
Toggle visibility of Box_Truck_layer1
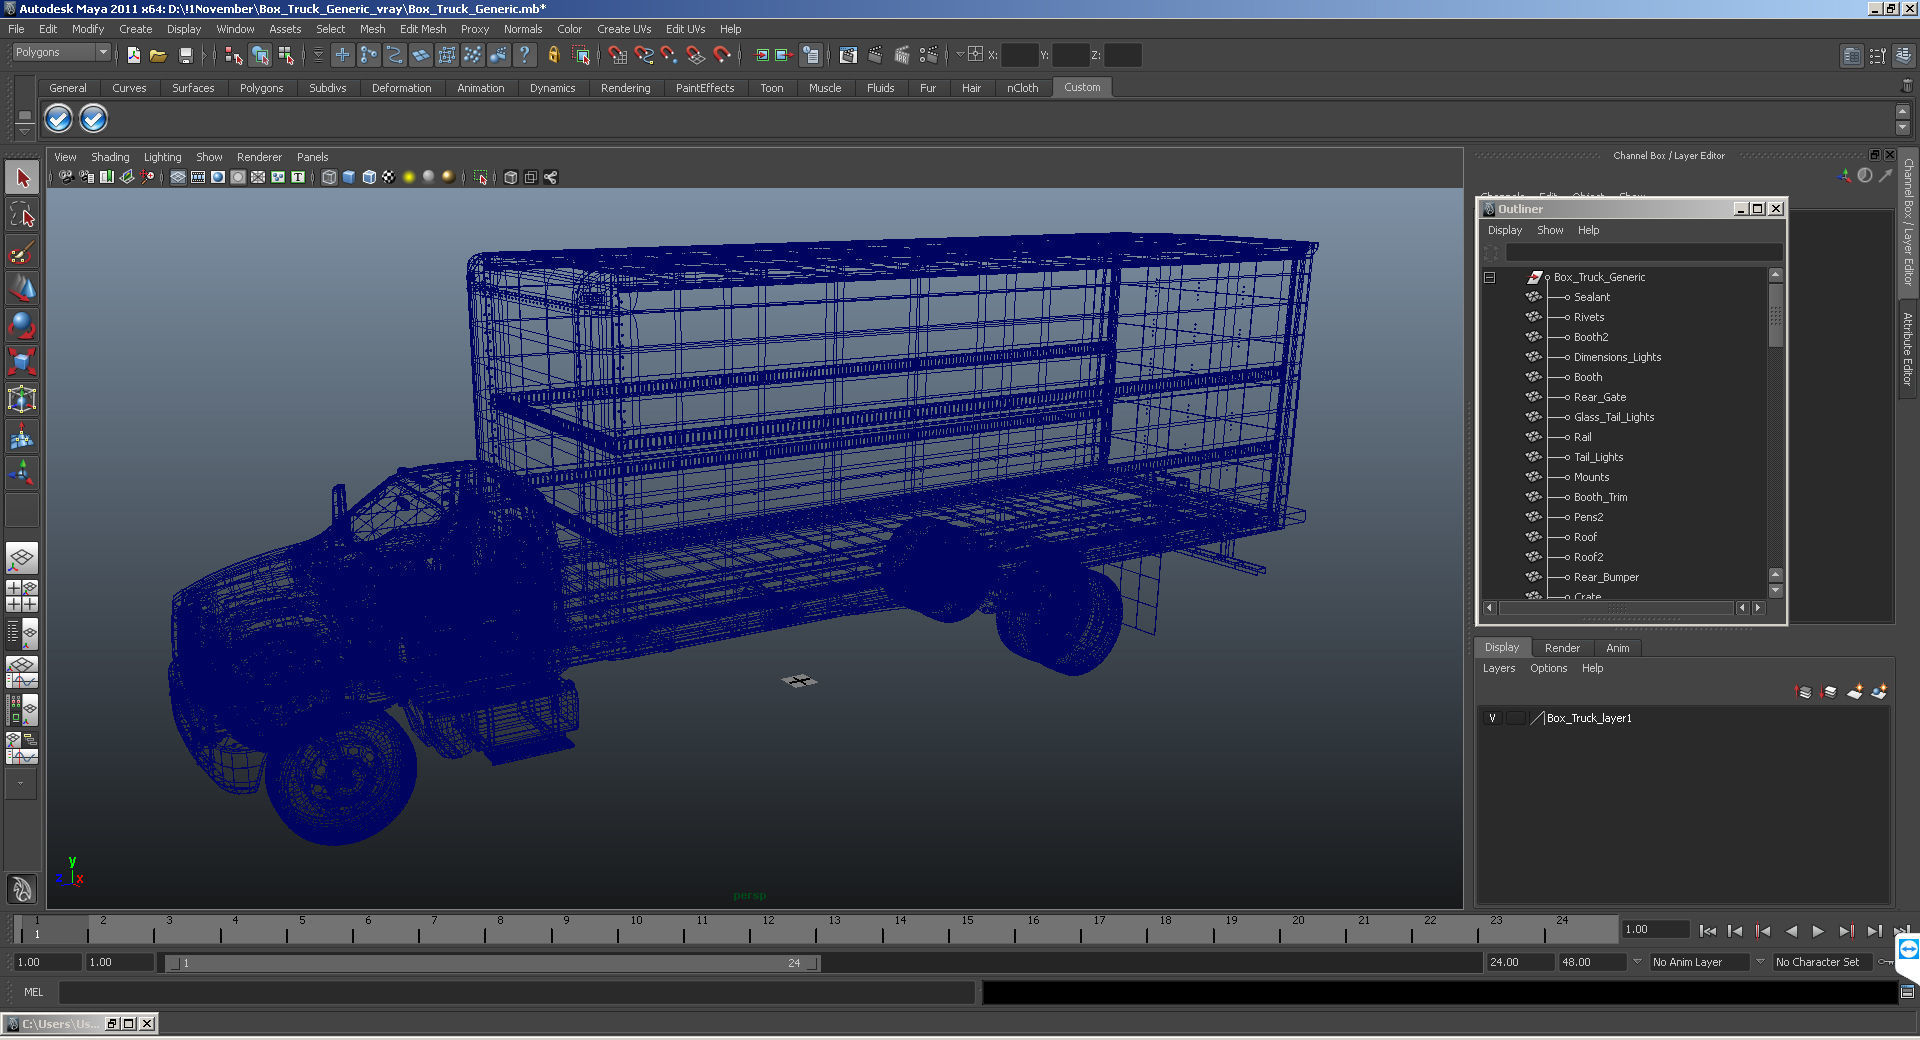[x=1492, y=718]
